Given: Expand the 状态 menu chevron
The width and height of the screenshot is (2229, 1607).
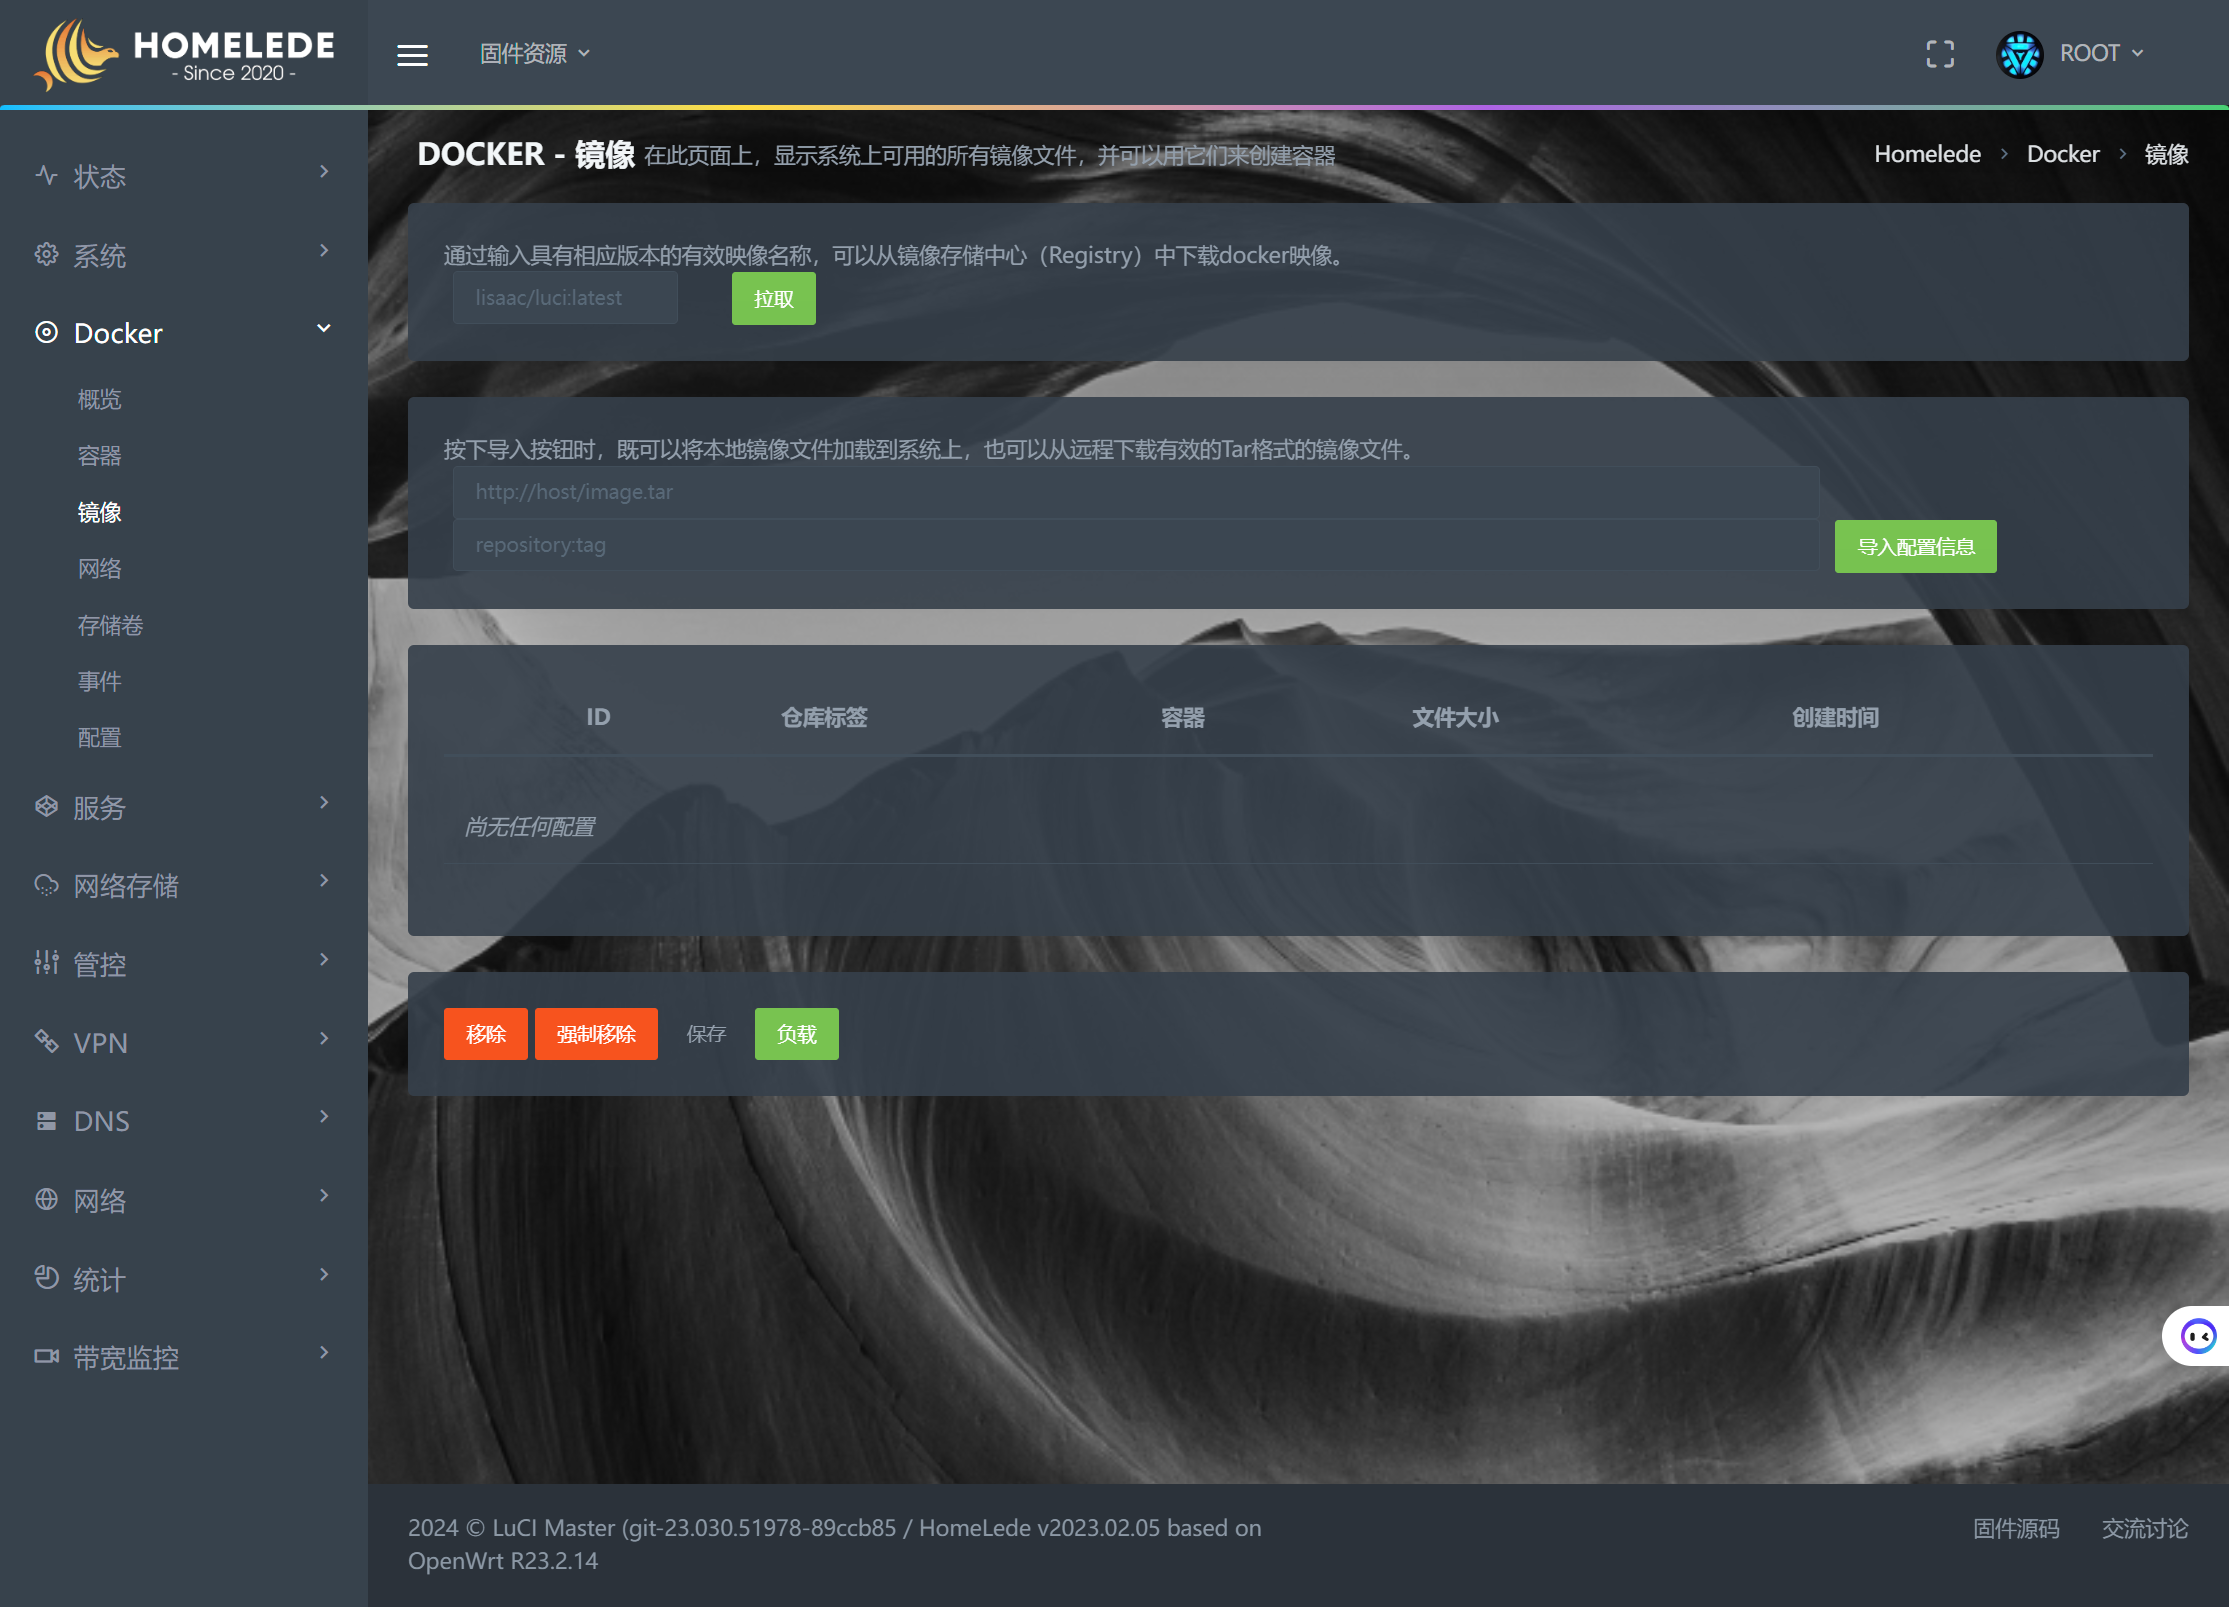Looking at the screenshot, I should [324, 172].
